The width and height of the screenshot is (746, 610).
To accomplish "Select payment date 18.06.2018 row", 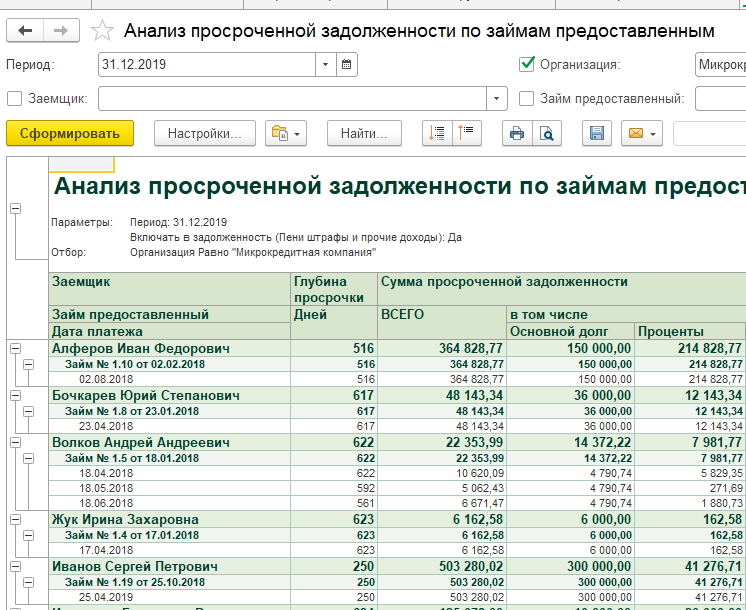I will [x=169, y=503].
